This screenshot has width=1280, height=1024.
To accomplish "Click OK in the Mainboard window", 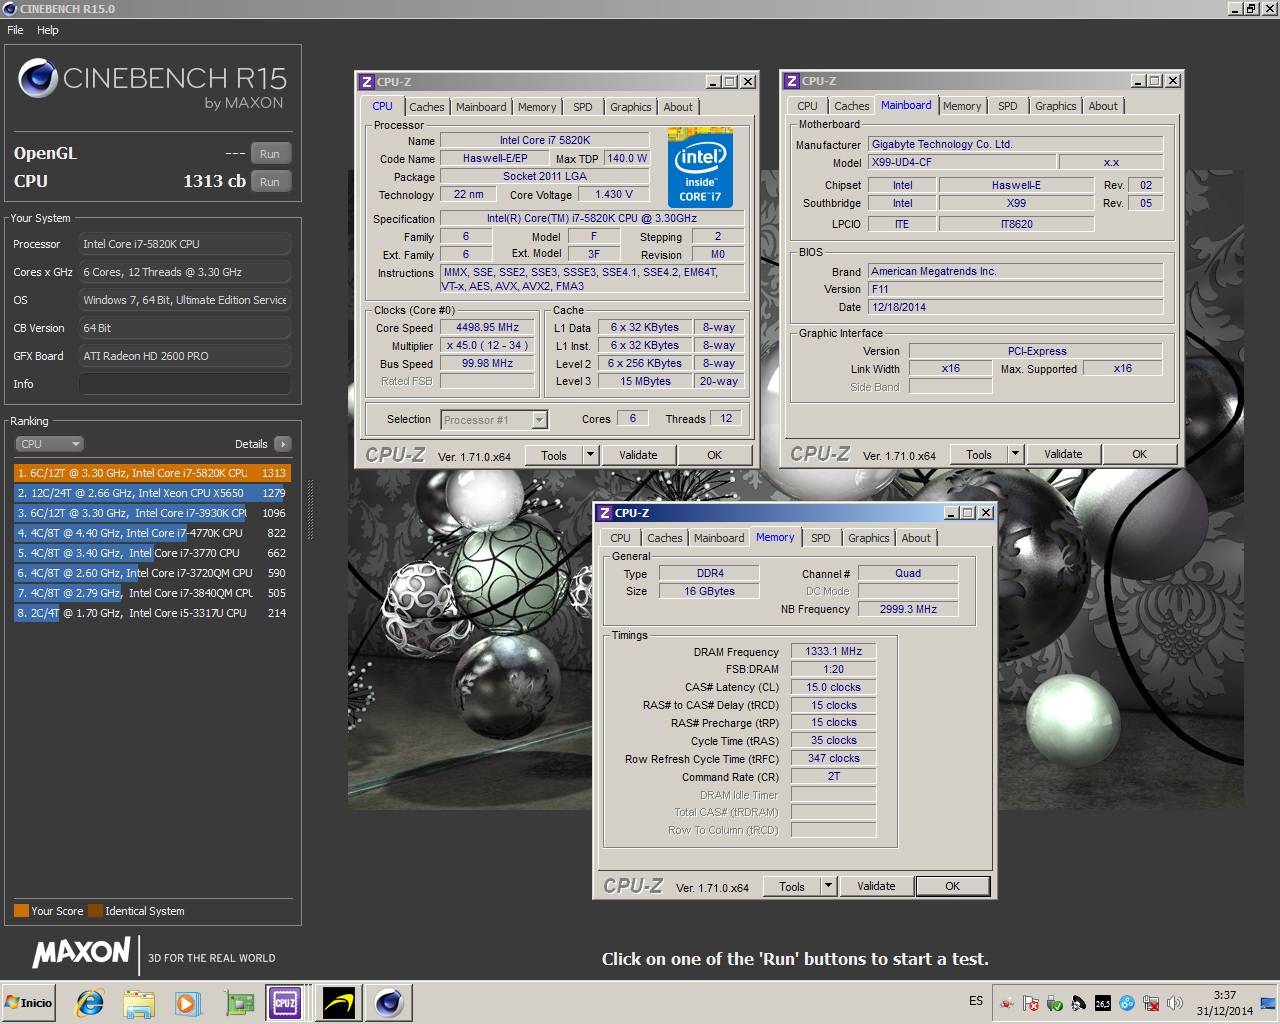I will coord(1139,454).
